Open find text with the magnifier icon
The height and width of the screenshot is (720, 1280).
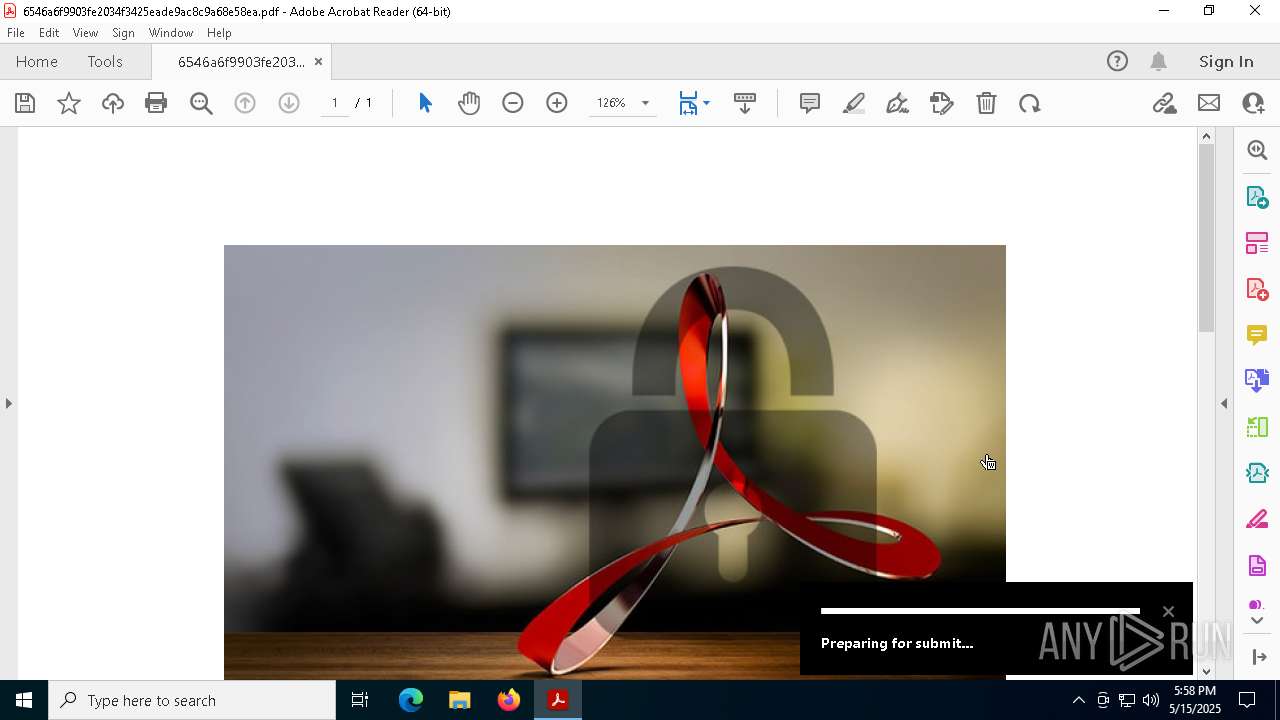point(201,103)
